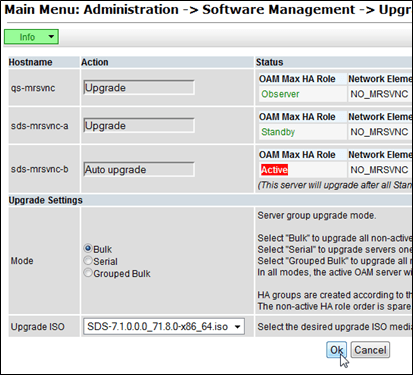The image size is (413, 375).
Task: Click the Standby HA role value
Action: pyautogui.click(x=278, y=132)
